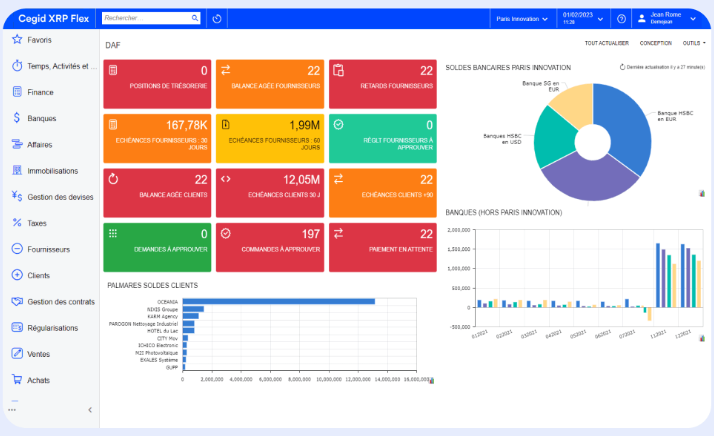
Task: Open Echéances Fournisseurs 30 jours tile
Action: 157,138
